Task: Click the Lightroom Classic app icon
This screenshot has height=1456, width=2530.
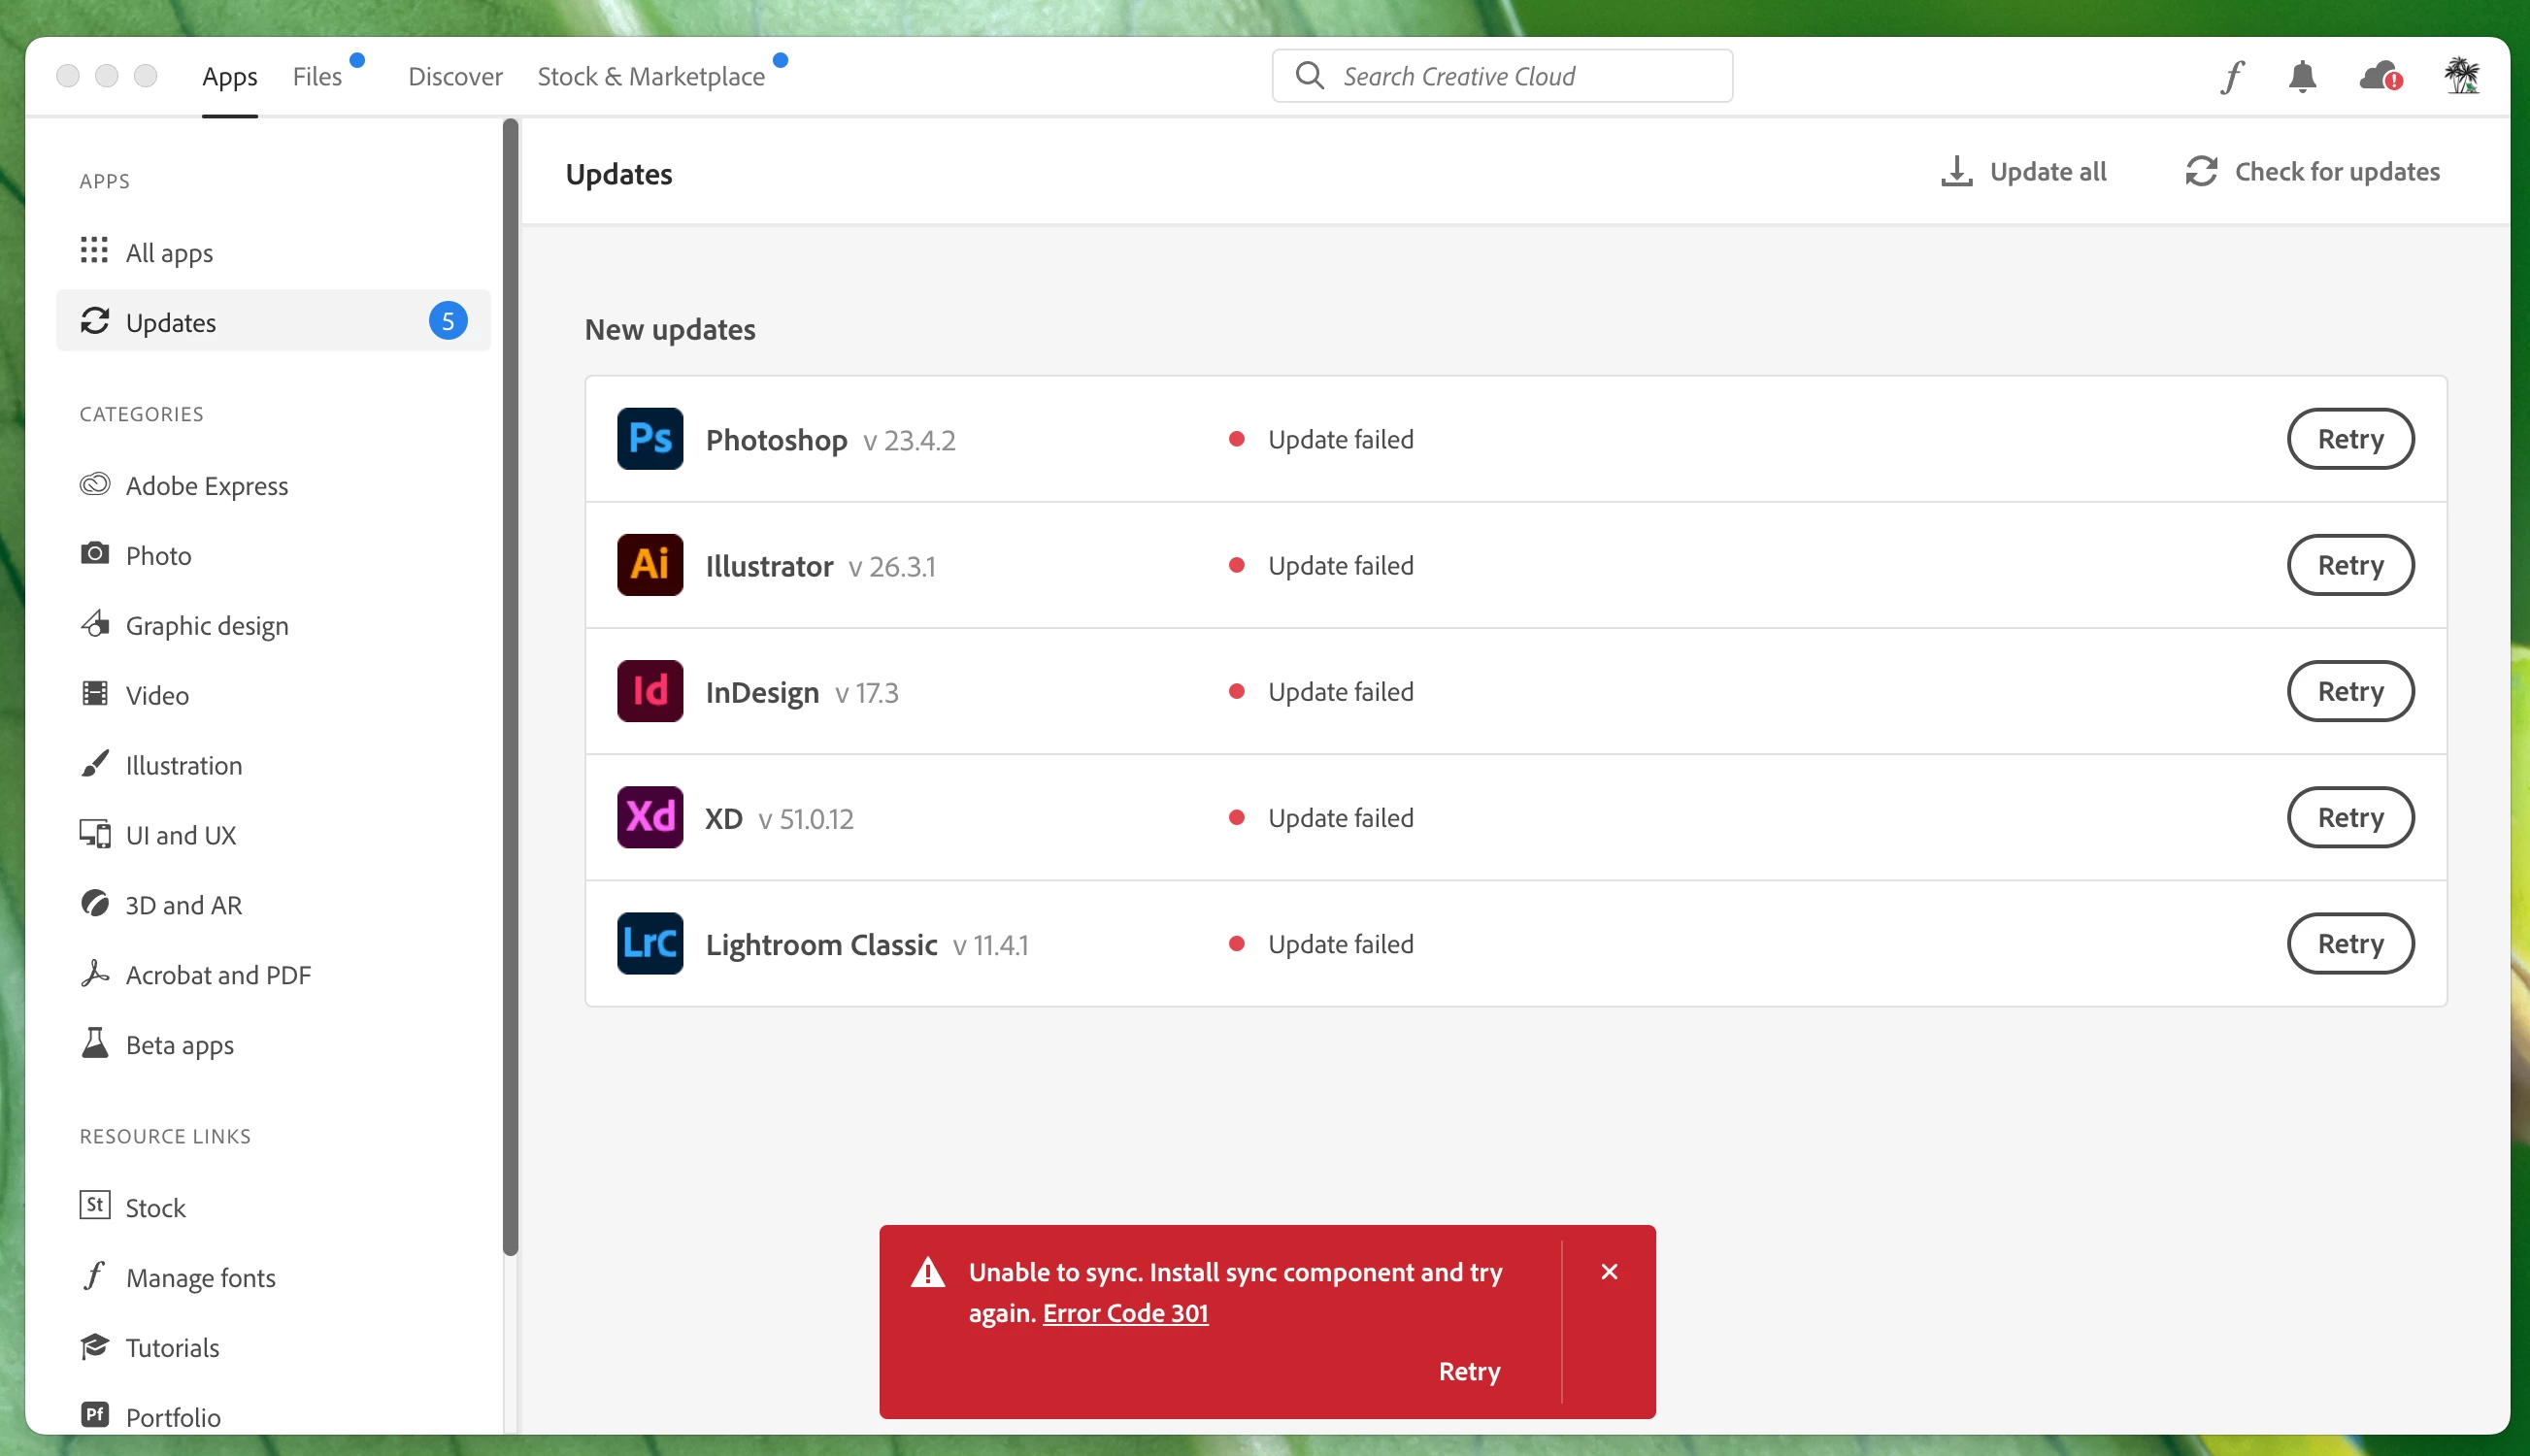Action: pos(650,943)
